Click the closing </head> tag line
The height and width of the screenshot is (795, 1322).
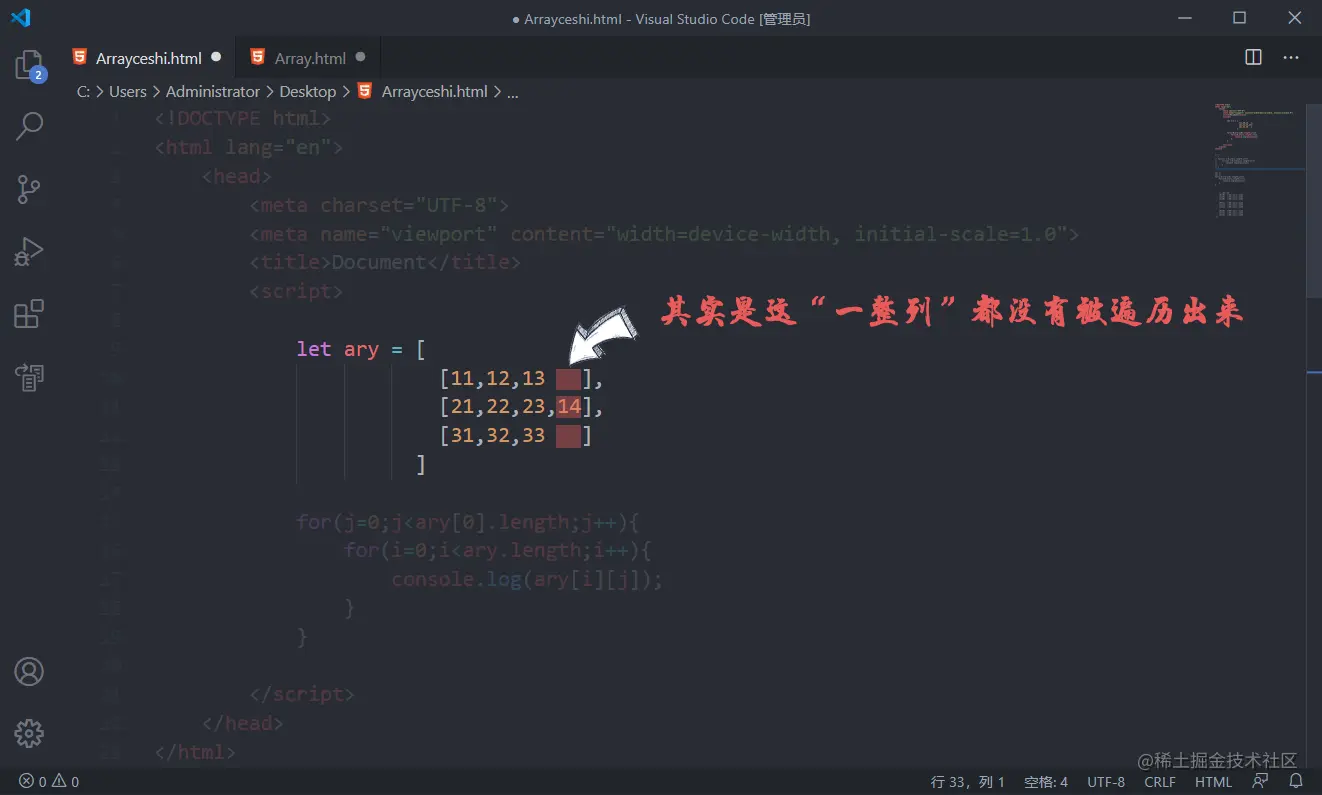tap(243, 723)
